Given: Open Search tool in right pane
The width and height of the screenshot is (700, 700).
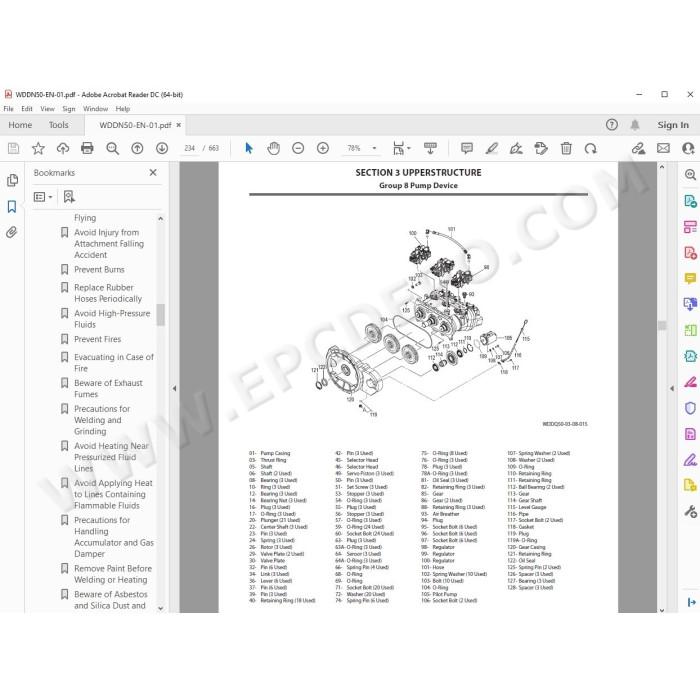Looking at the screenshot, I should (x=690, y=175).
